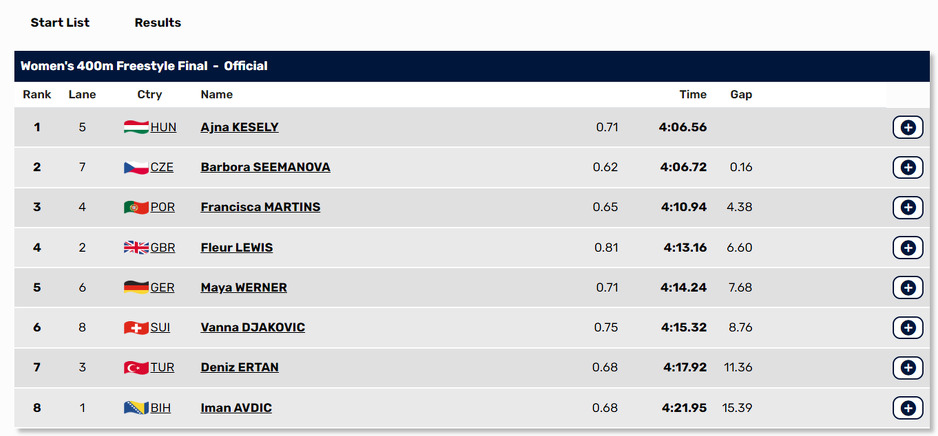Expand Maya Werner's split details
Viewport: 938px width, 436px height.
907,287
